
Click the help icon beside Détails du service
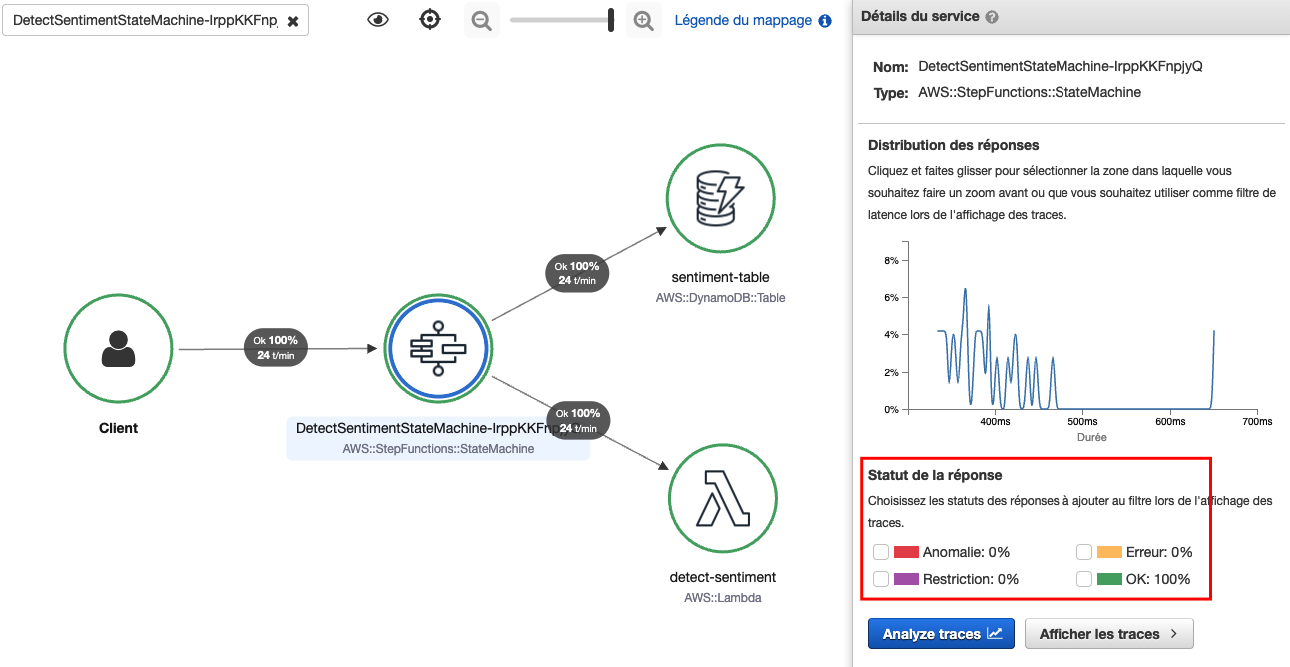[x=992, y=17]
